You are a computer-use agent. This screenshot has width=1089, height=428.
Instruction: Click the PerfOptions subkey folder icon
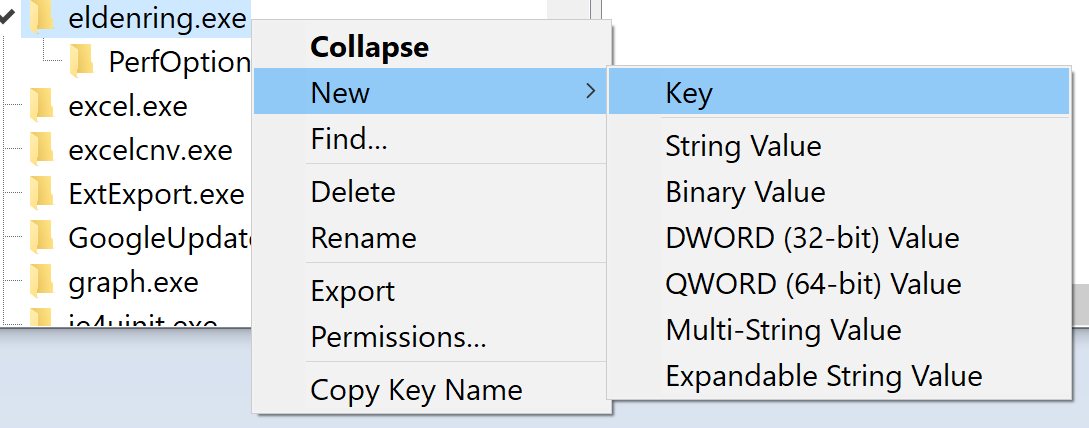click(81, 62)
